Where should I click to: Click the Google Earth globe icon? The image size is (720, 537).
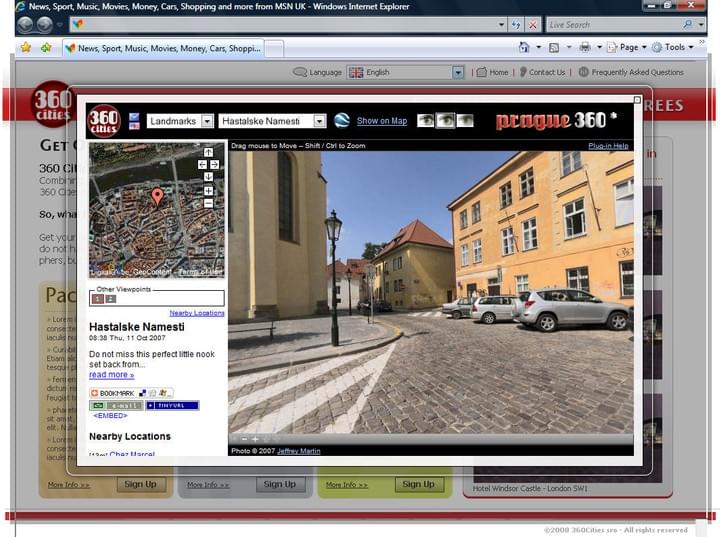click(x=342, y=121)
